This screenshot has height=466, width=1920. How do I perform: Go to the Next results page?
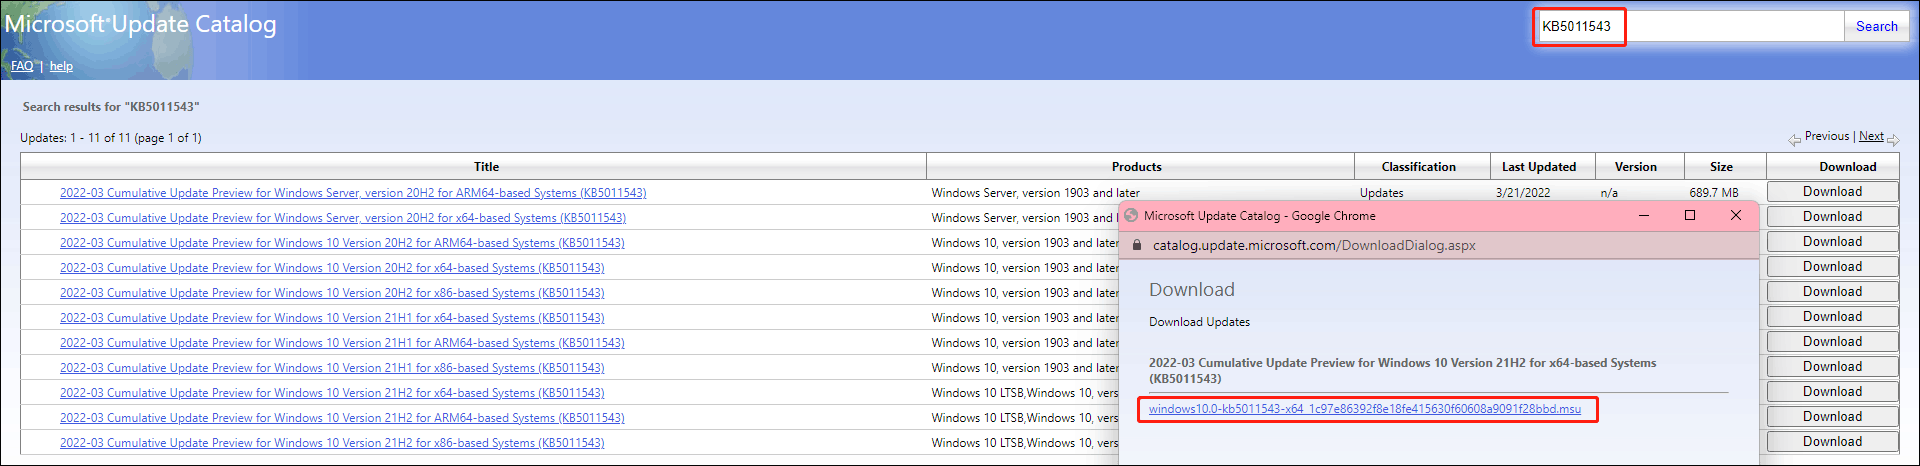(x=1871, y=136)
